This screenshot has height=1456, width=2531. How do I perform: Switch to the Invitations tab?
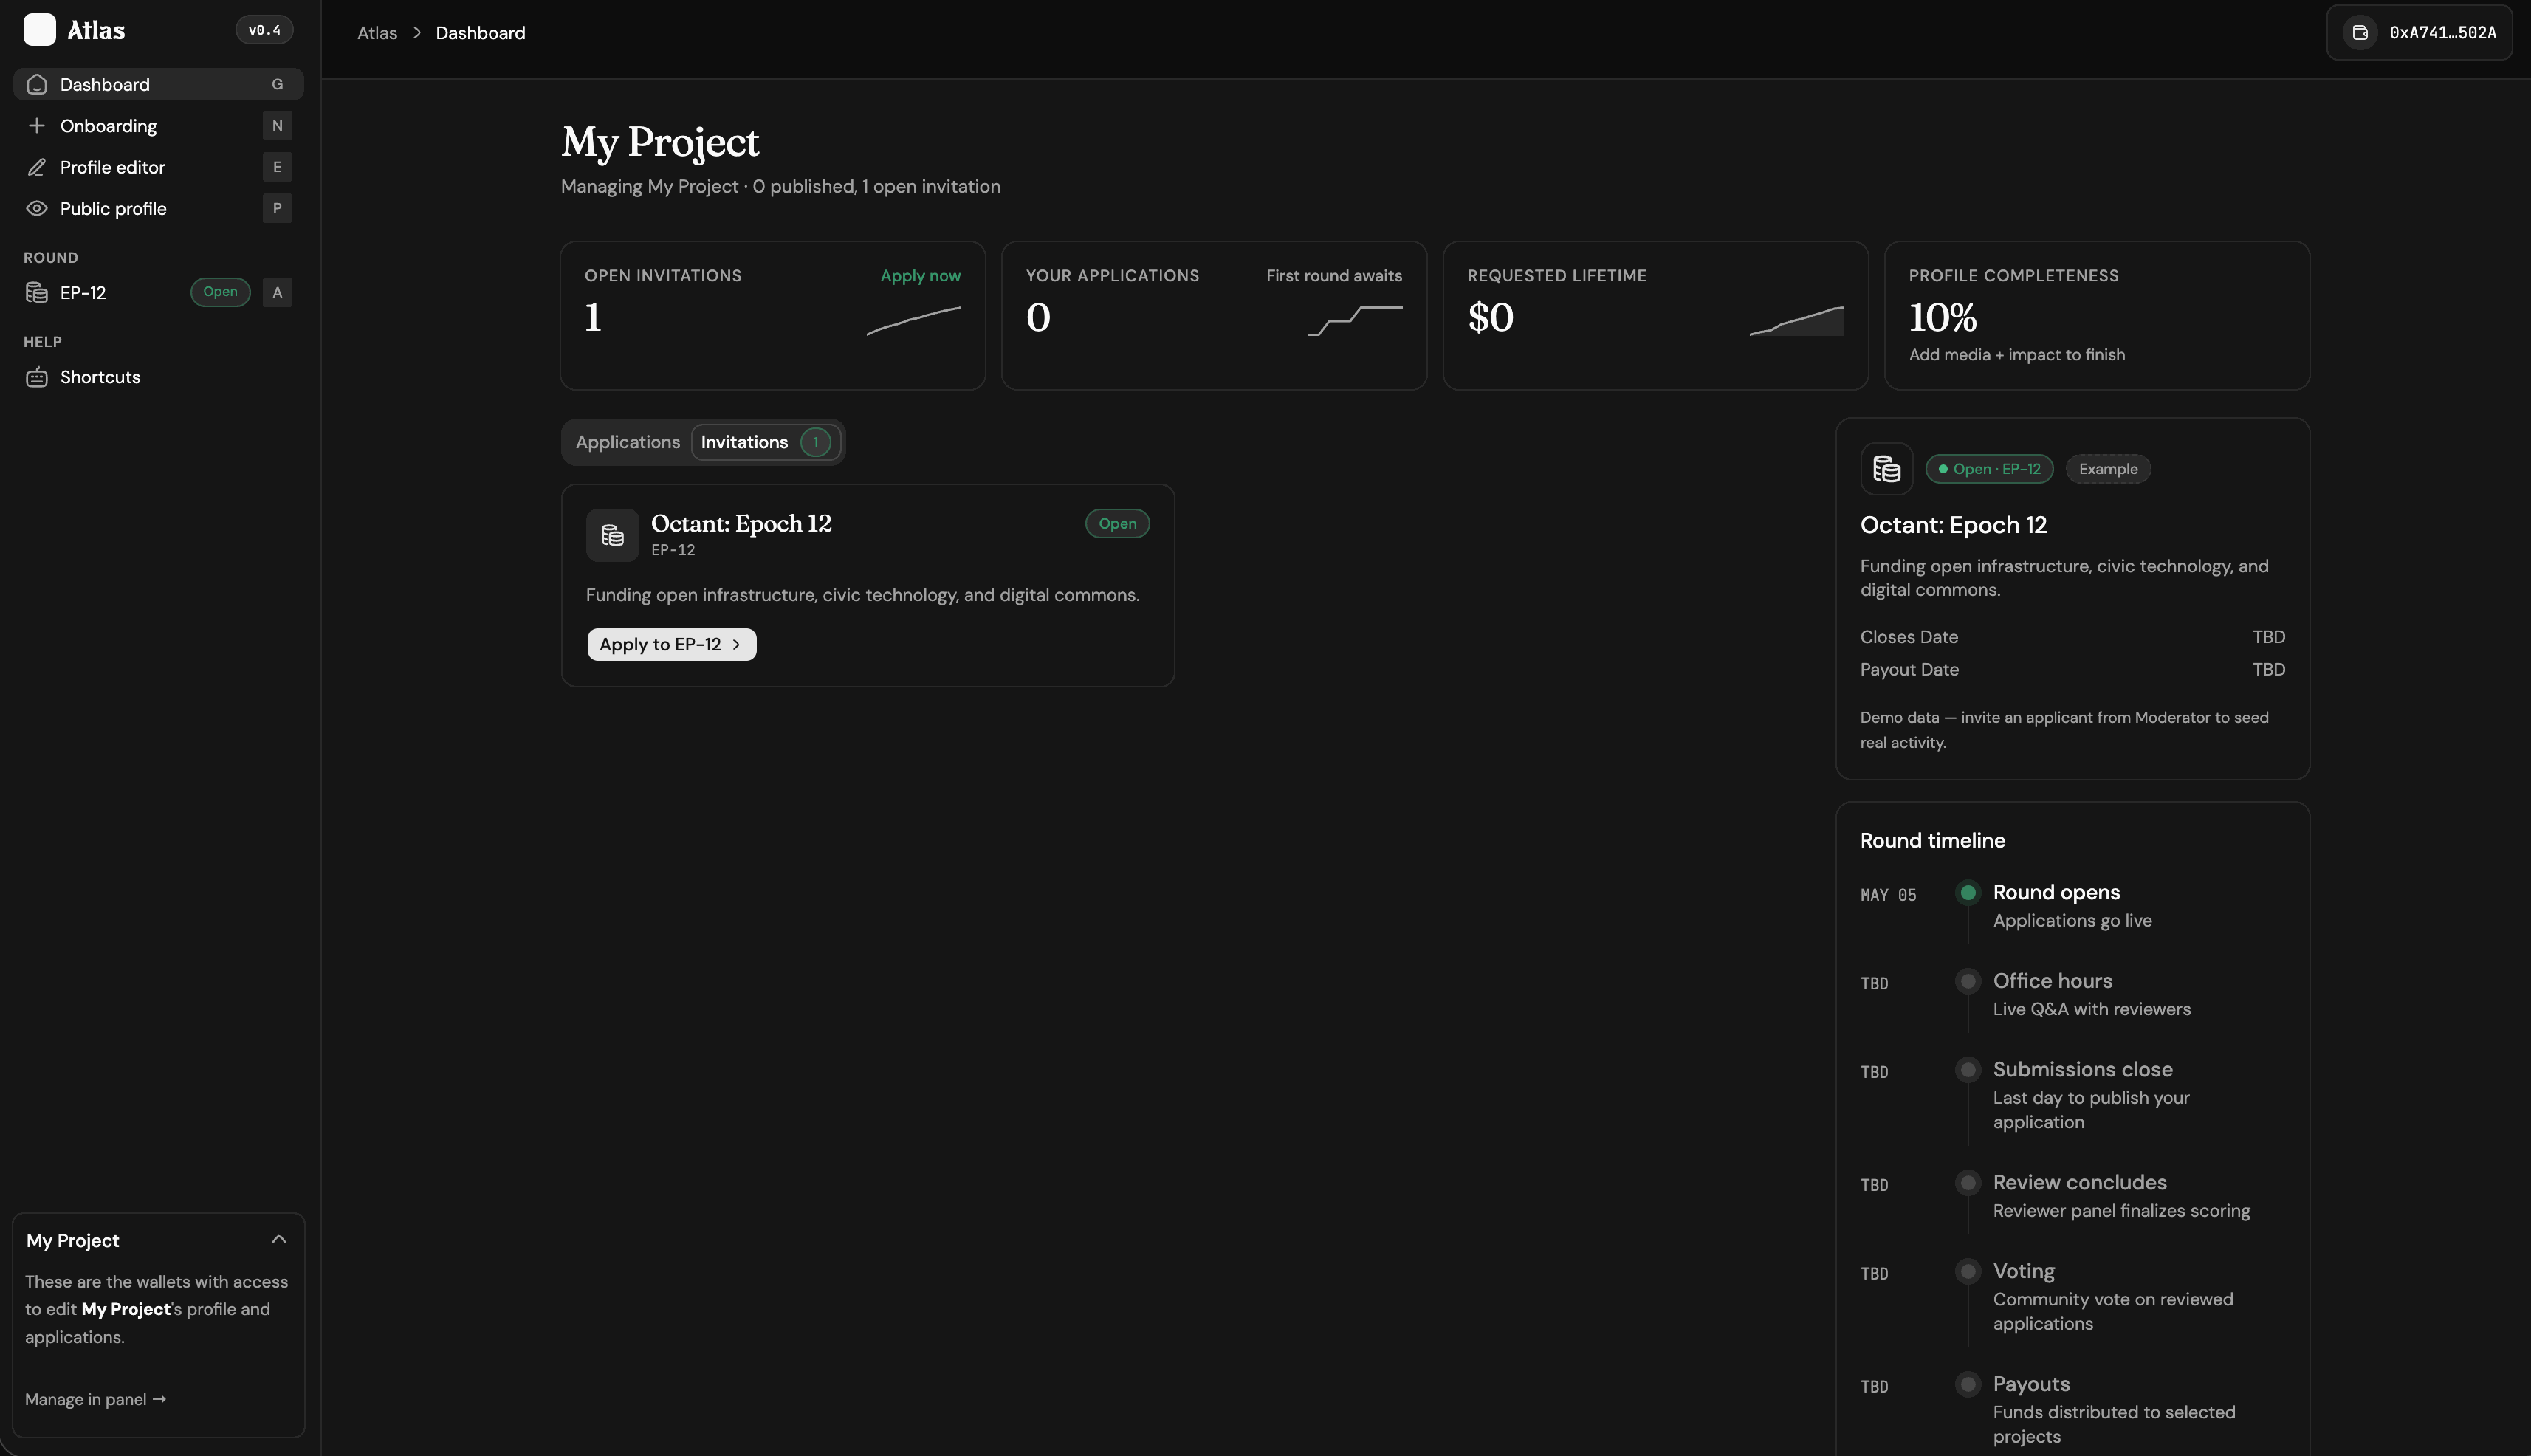click(x=766, y=442)
